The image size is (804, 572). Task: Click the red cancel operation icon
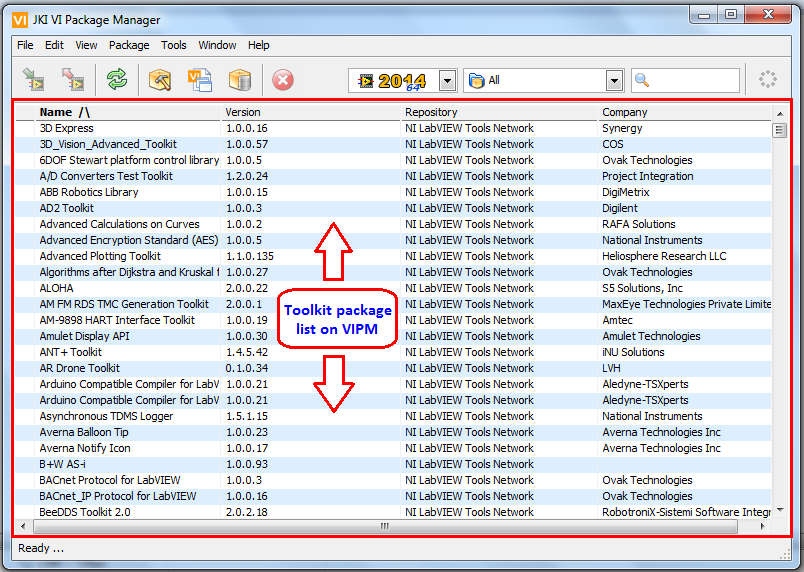point(283,80)
